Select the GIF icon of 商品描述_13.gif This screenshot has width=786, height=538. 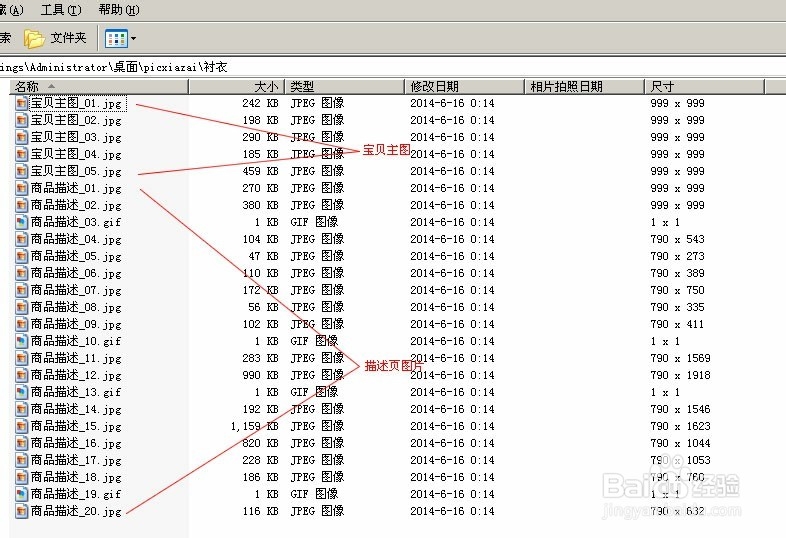click(x=21, y=393)
